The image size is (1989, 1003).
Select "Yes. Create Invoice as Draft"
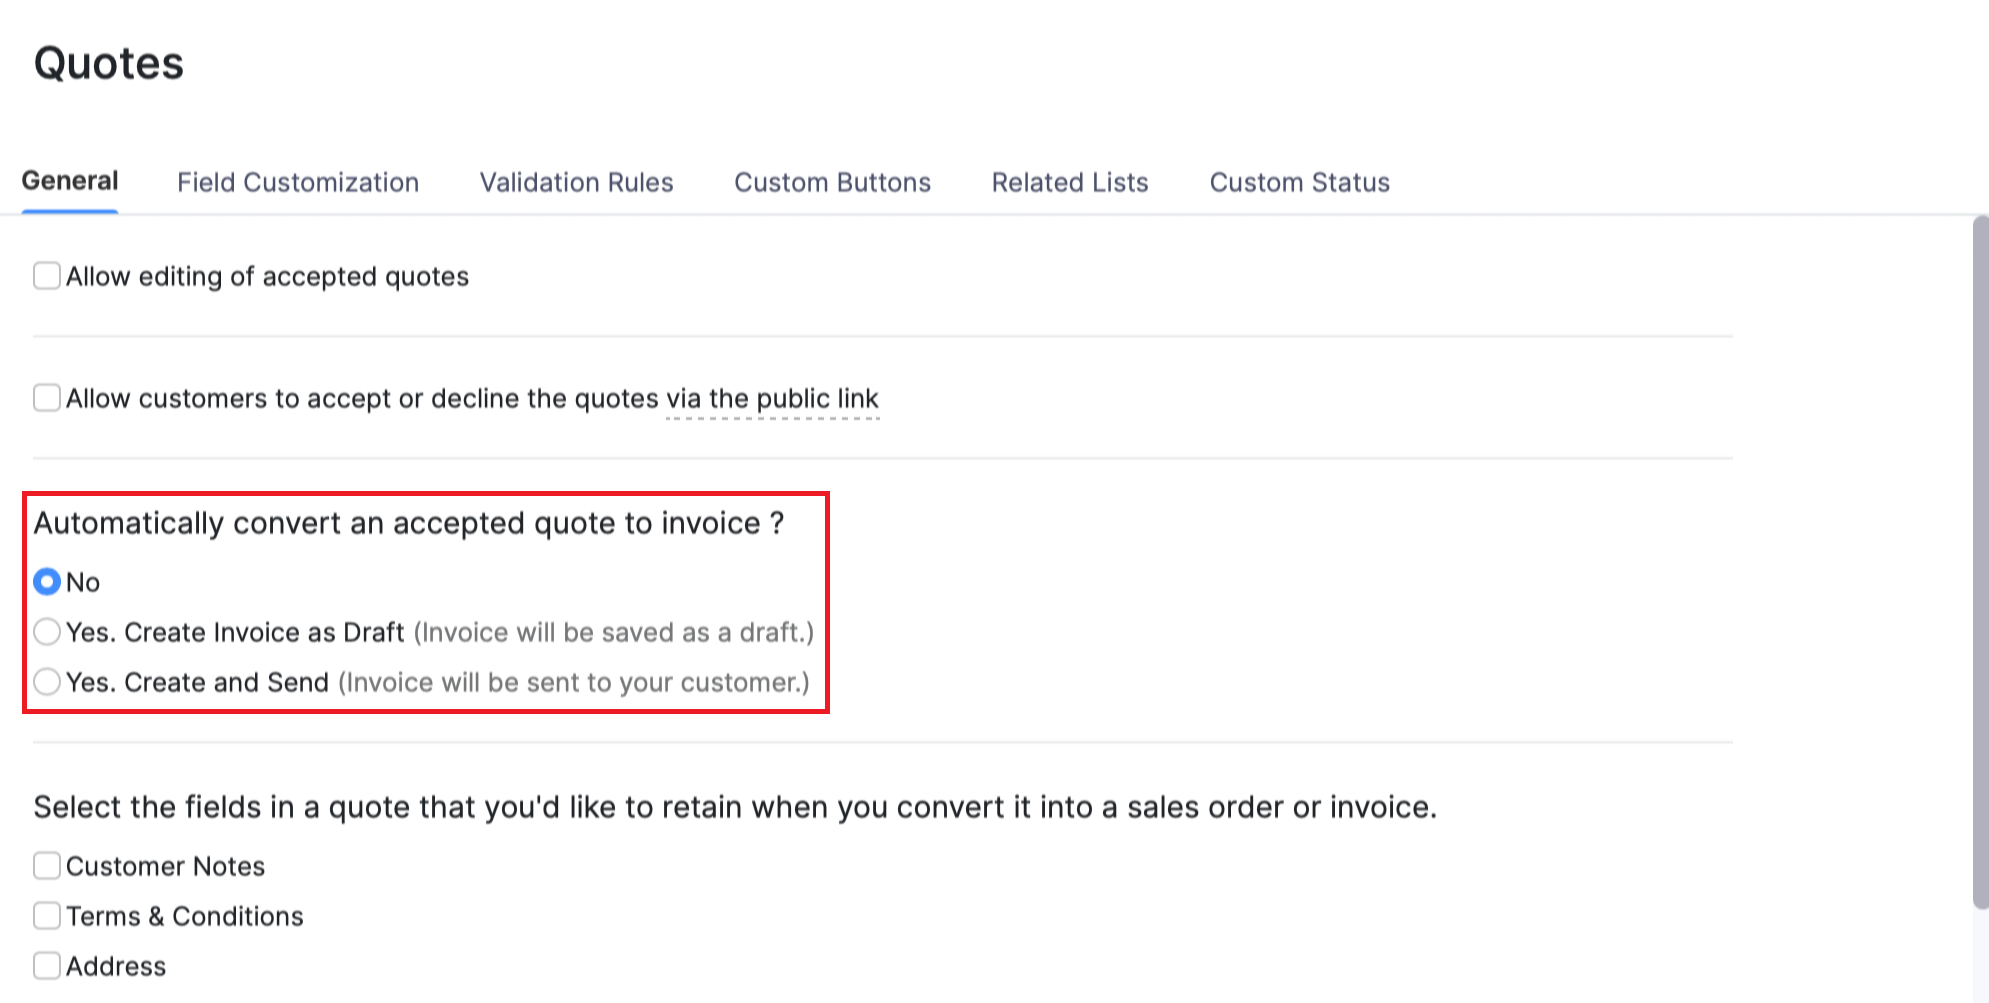pyautogui.click(x=46, y=631)
